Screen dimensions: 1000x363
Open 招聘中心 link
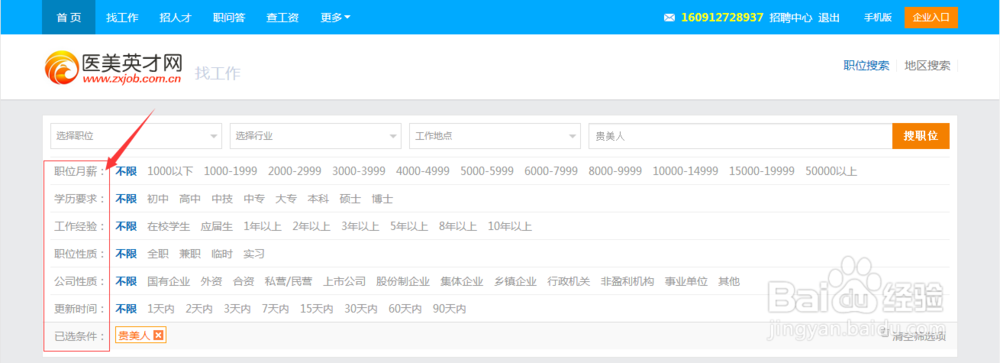(791, 17)
